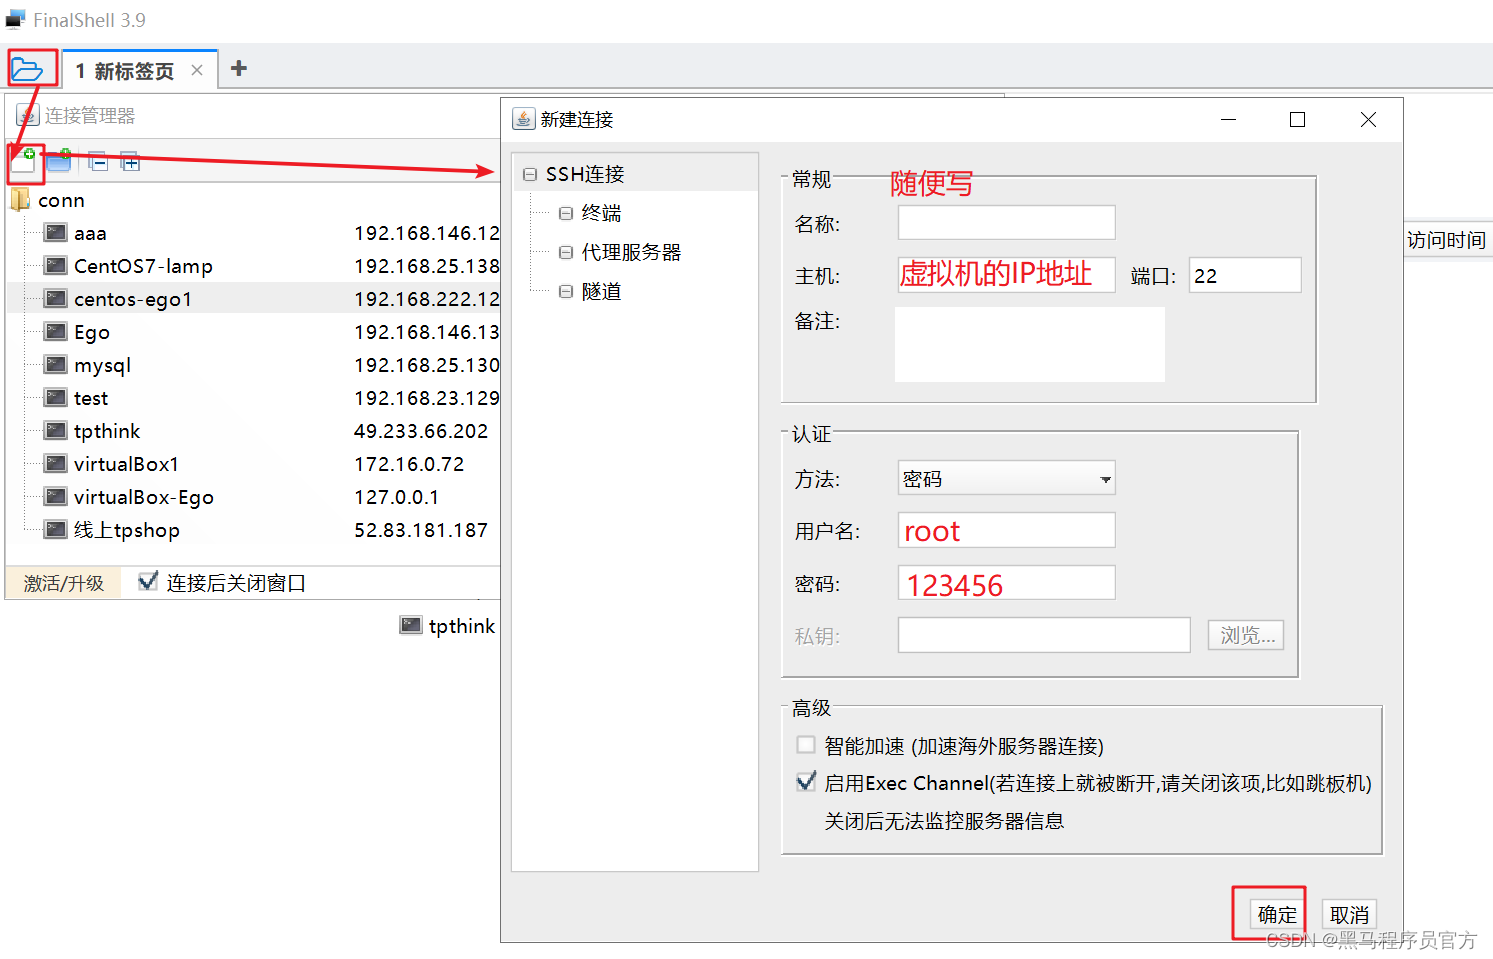Switch to the 1 新标签页 tab
Image resolution: width=1493 pixels, height=959 pixels.
(125, 71)
